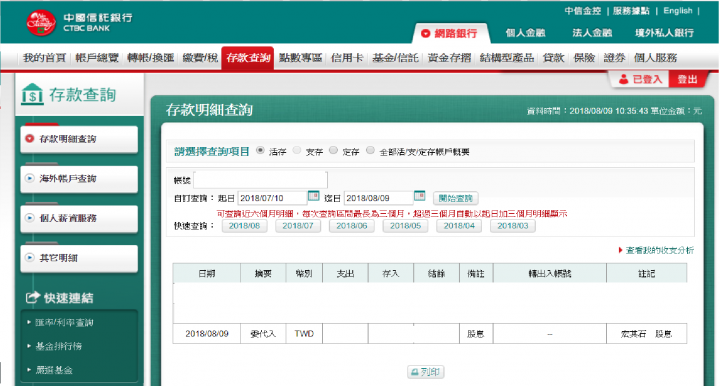Click 中信金控 top link
This screenshot has width=720, height=386.
click(x=583, y=11)
